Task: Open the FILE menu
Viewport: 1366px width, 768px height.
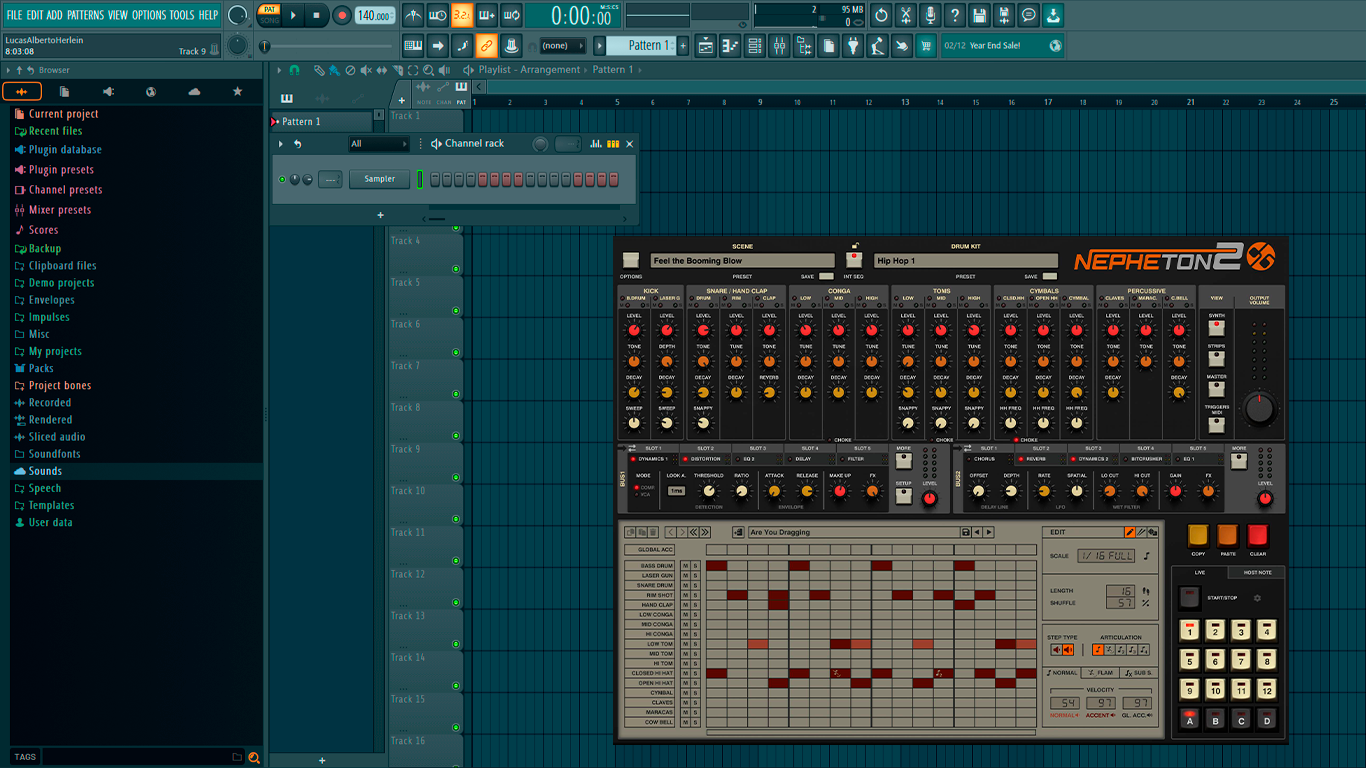Action: (14, 15)
